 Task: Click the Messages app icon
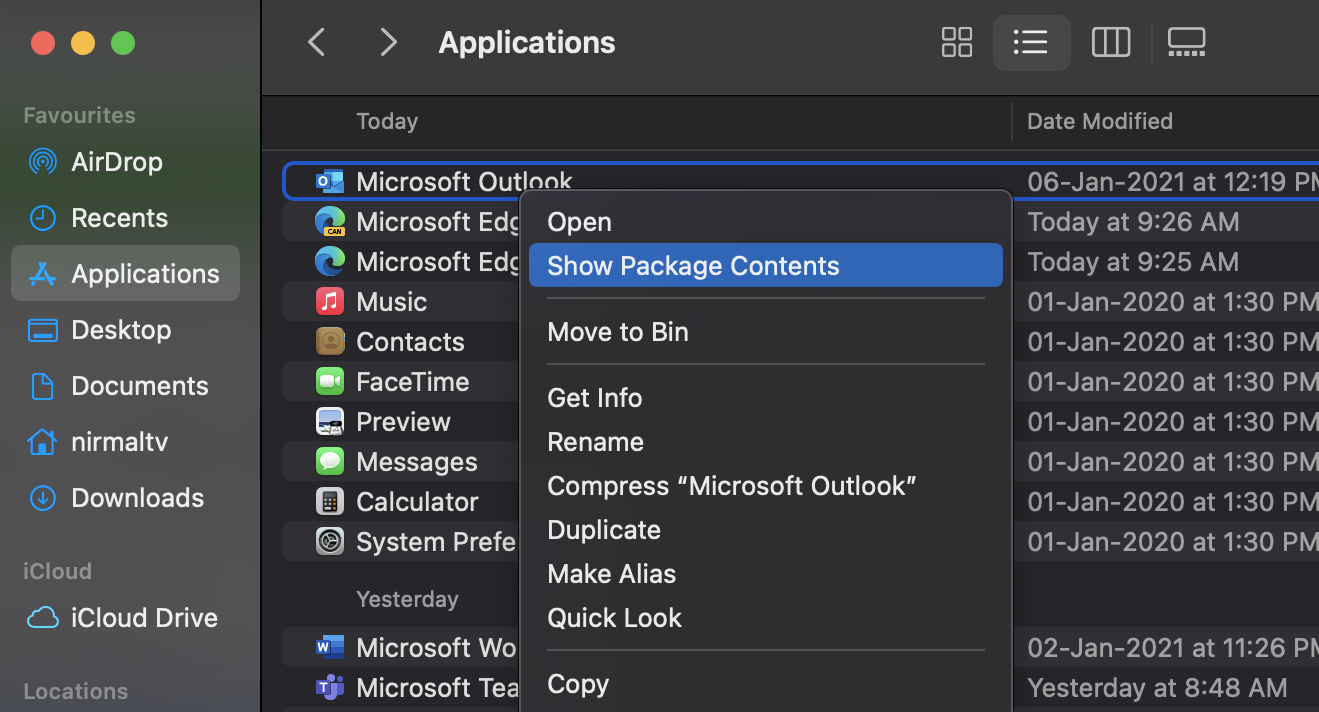point(330,461)
